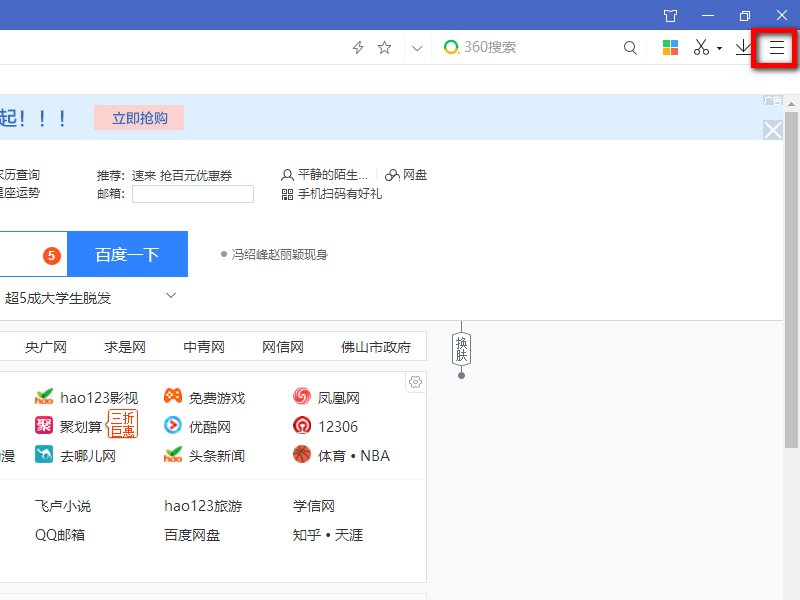The width and height of the screenshot is (800, 600).
Task: Click the magnifier search icon
Action: coord(630,47)
